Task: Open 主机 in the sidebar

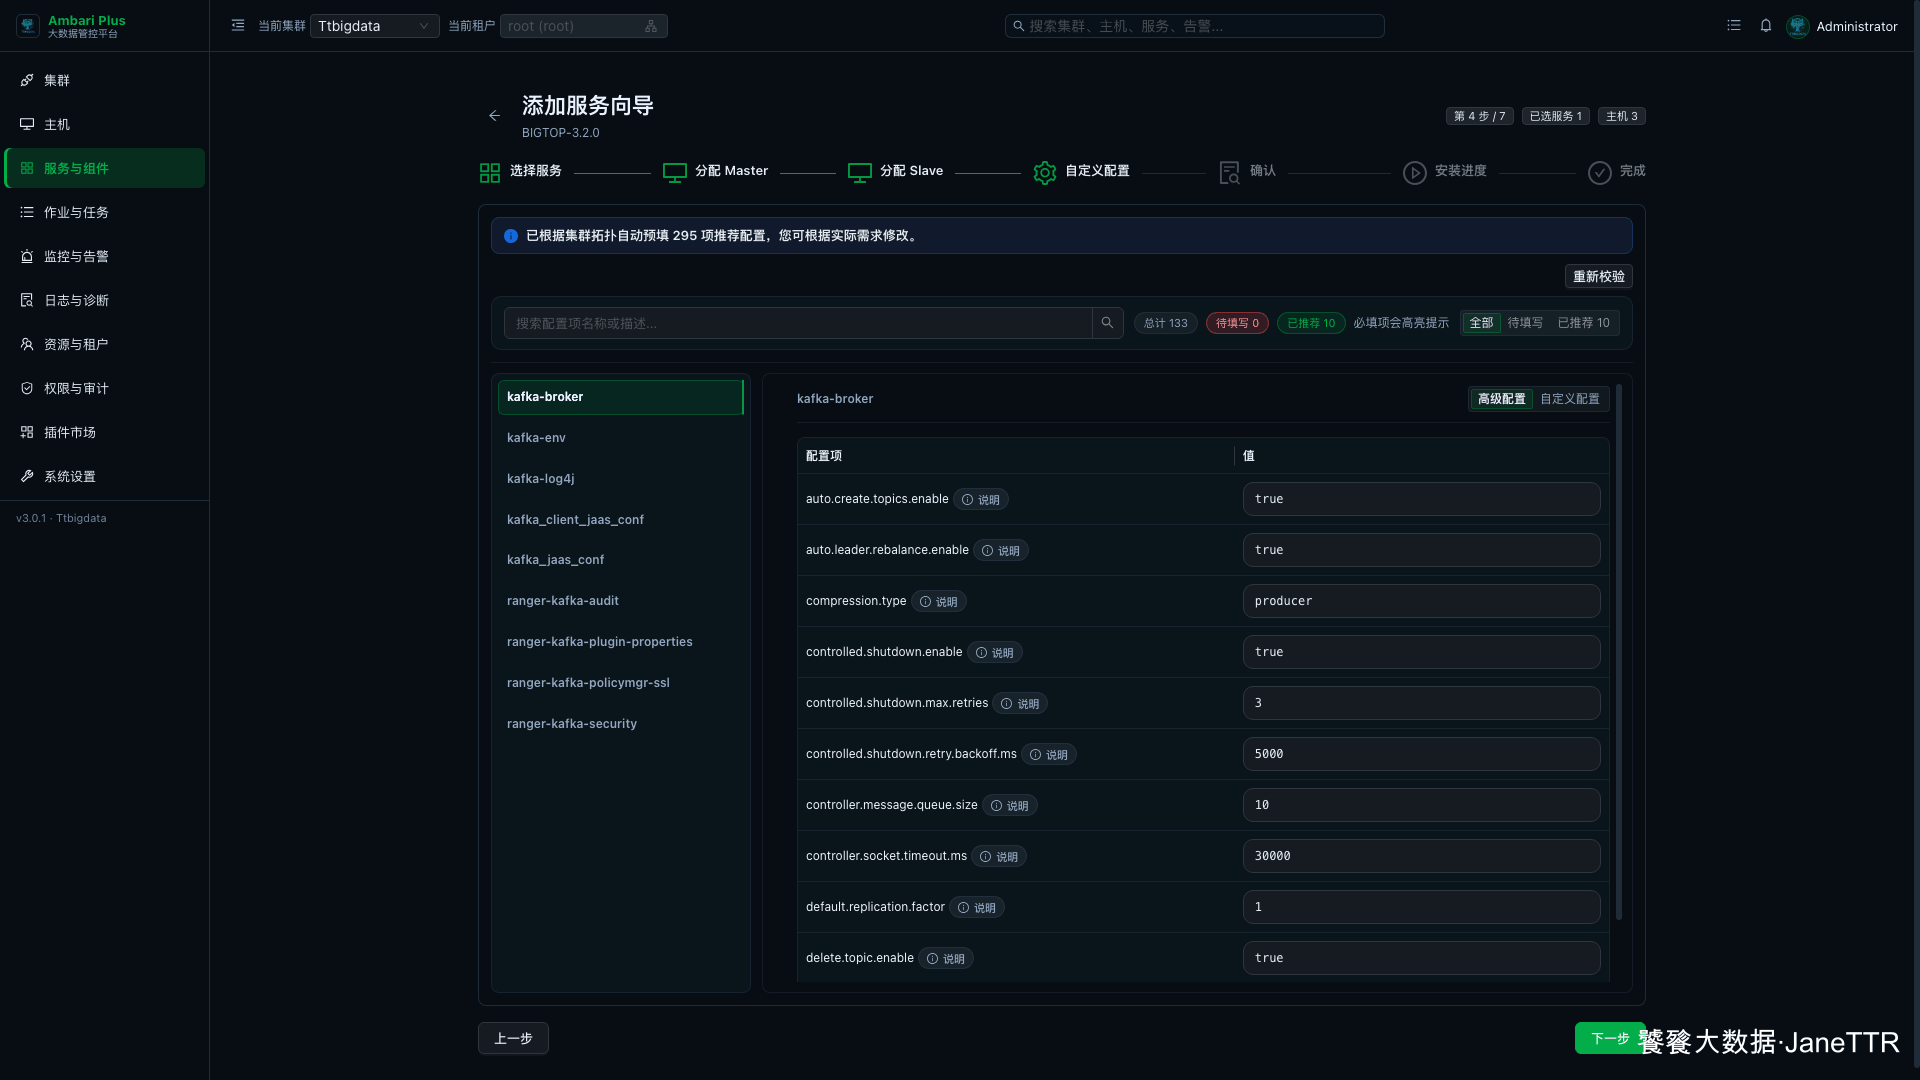Action: (x=105, y=124)
